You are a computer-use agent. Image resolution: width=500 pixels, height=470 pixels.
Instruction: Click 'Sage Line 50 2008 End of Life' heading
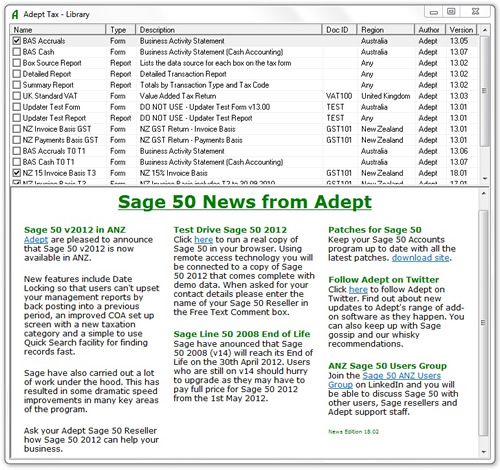point(242,334)
